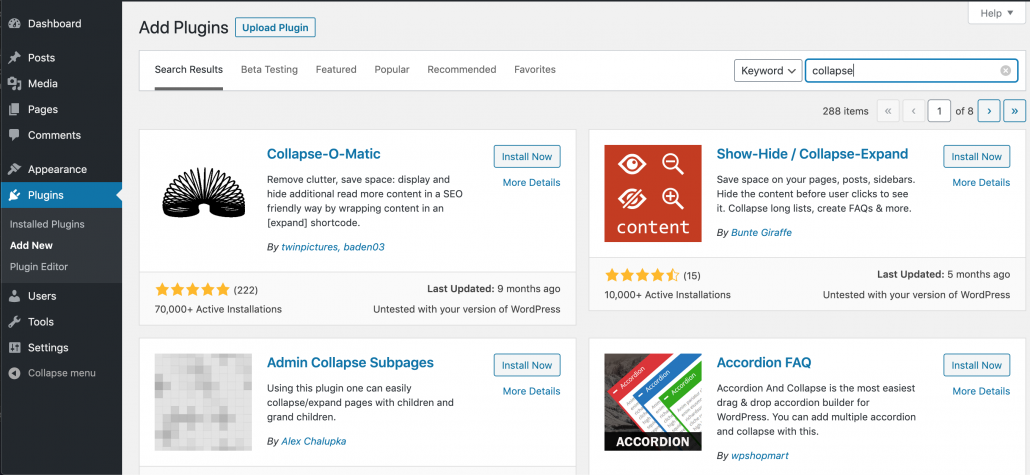Open More Details for Show-Hide / Collapse-Expand

980,183
